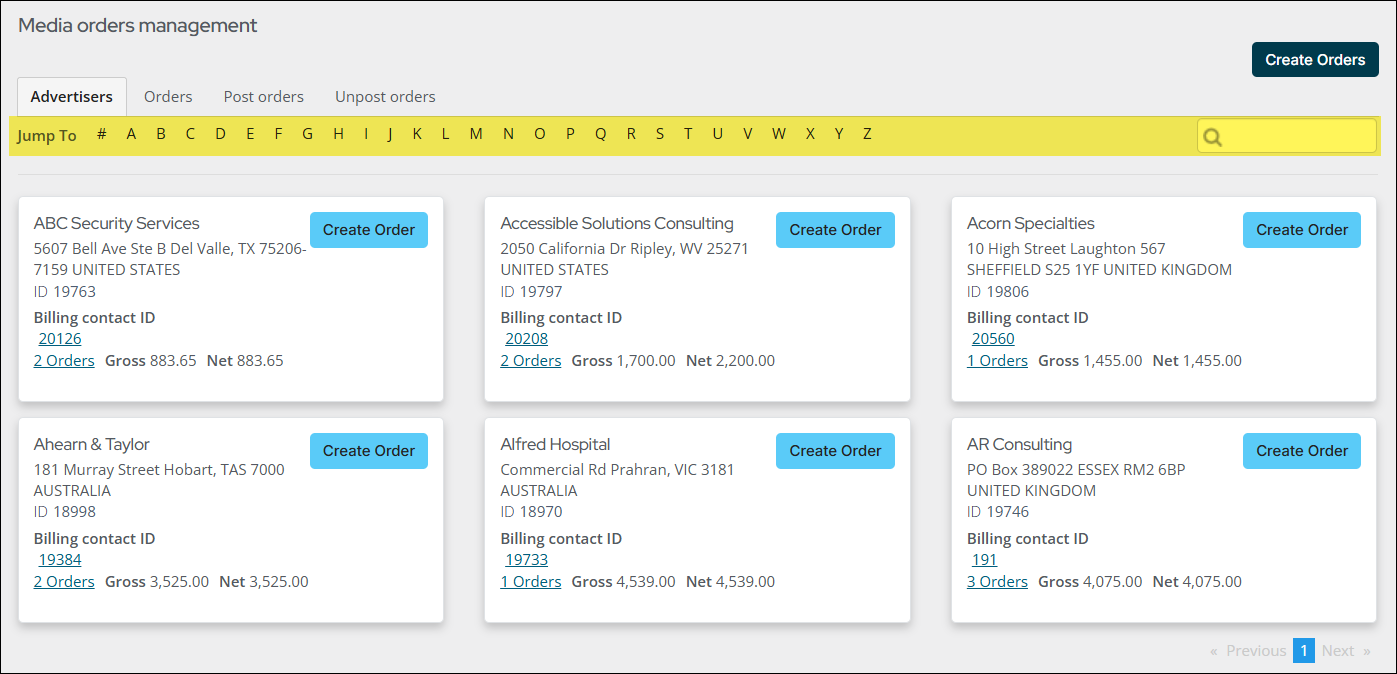Click the Create Orders button

point(1315,60)
